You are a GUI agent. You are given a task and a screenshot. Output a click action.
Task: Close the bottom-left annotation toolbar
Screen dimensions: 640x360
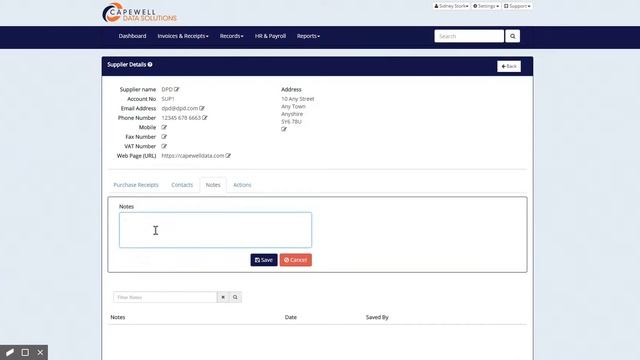point(40,352)
